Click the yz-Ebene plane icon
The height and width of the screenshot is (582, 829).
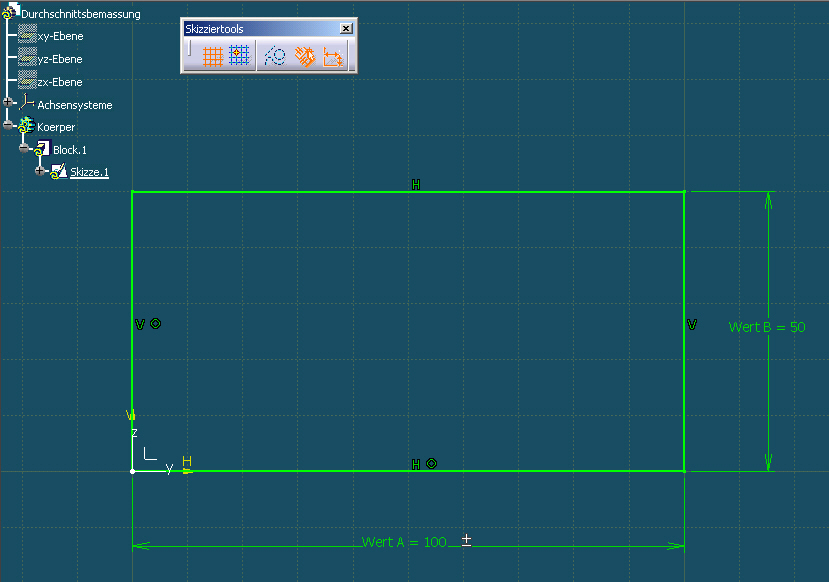tap(27, 57)
